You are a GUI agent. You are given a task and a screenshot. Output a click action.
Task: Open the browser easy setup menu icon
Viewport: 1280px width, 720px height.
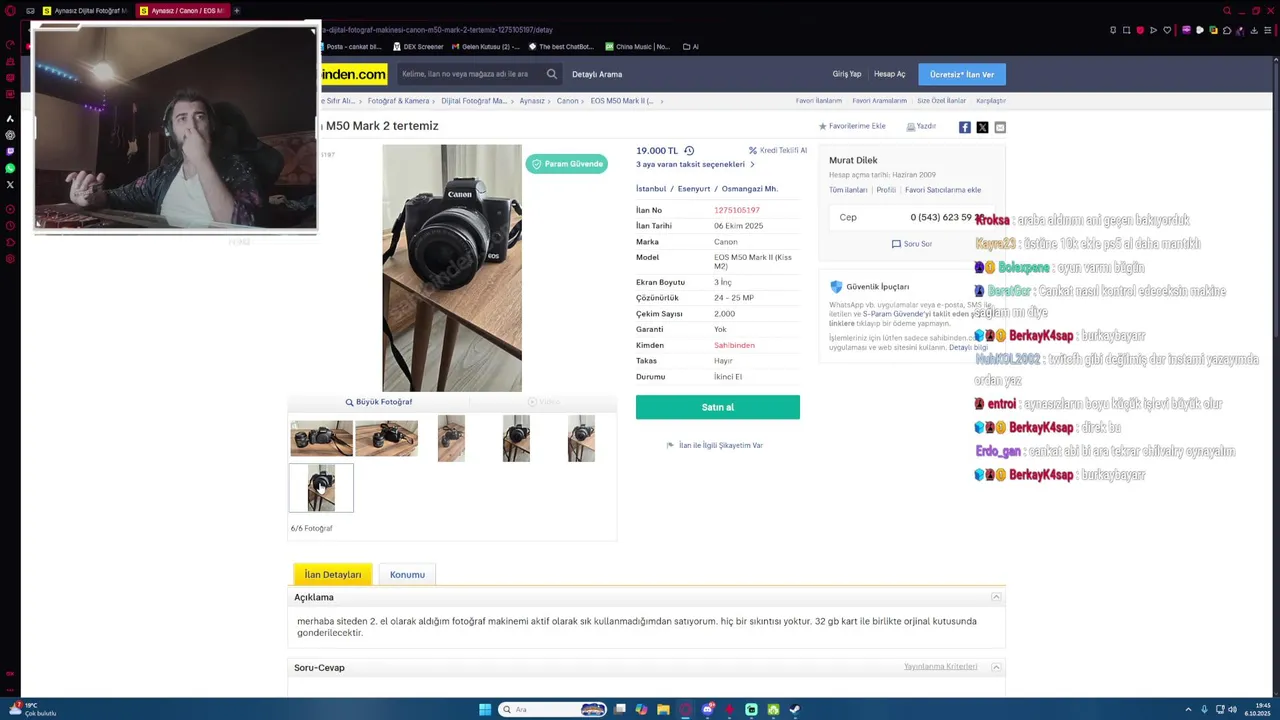[x=1268, y=30]
